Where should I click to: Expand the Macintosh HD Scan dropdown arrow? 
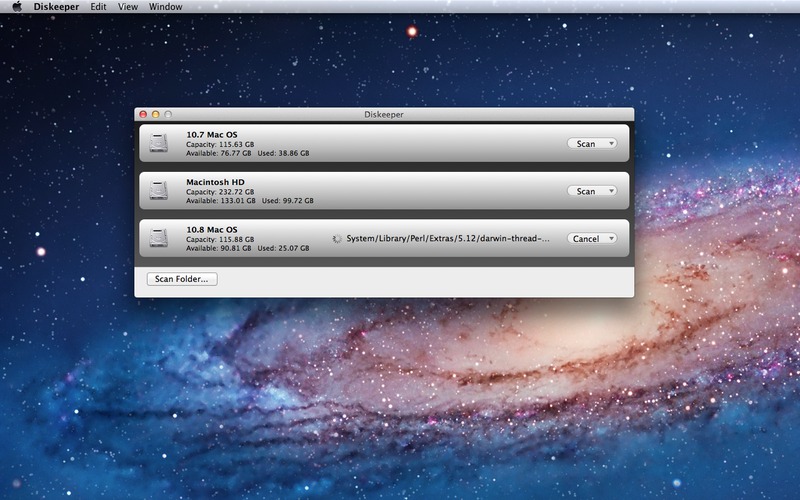tap(609, 191)
